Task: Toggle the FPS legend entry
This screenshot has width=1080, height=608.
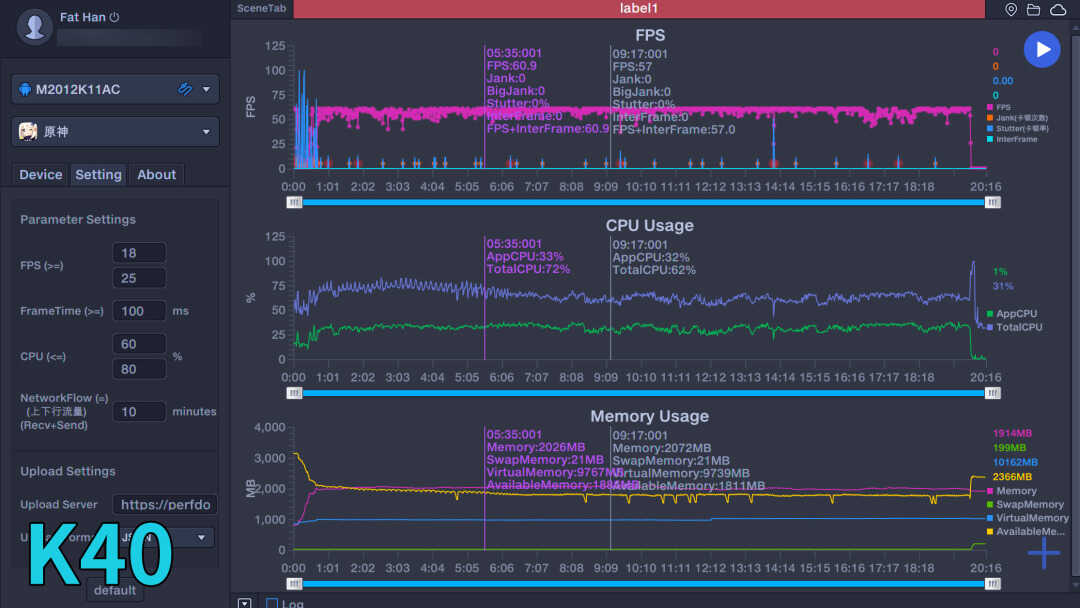Action: [999, 107]
